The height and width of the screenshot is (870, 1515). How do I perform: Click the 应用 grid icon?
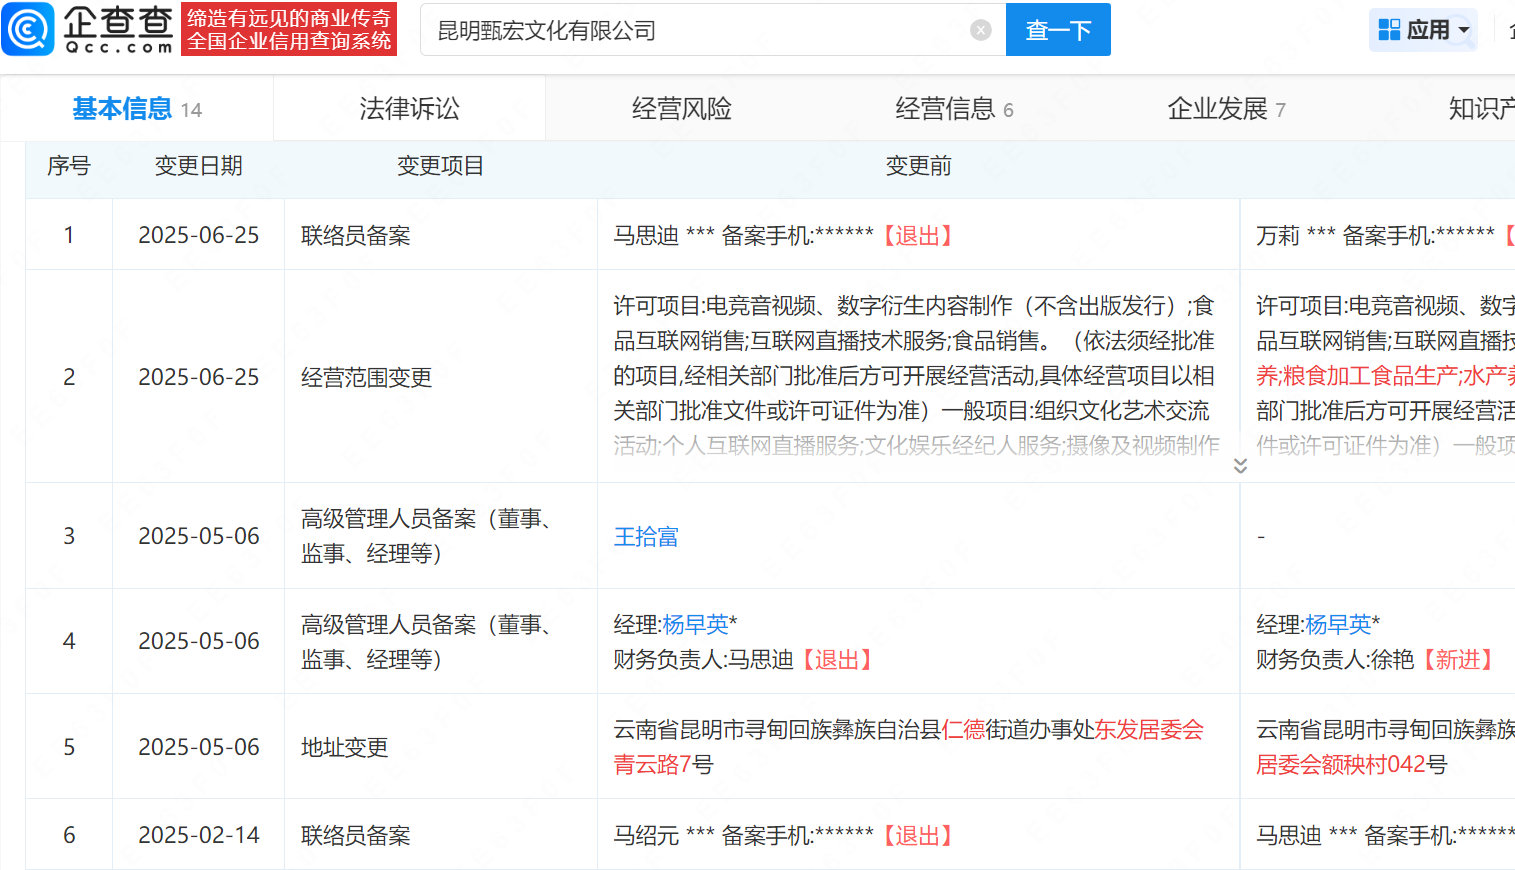click(x=1389, y=30)
